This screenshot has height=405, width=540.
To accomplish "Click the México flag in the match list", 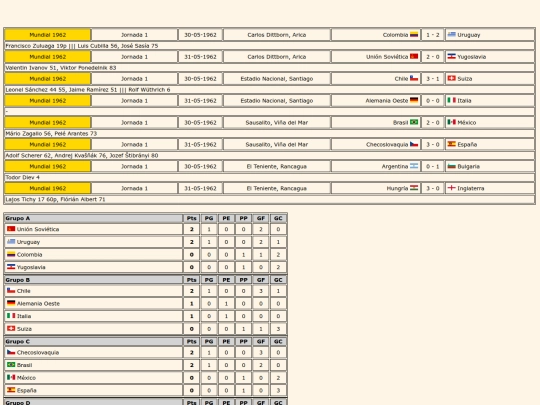I will point(451,122).
